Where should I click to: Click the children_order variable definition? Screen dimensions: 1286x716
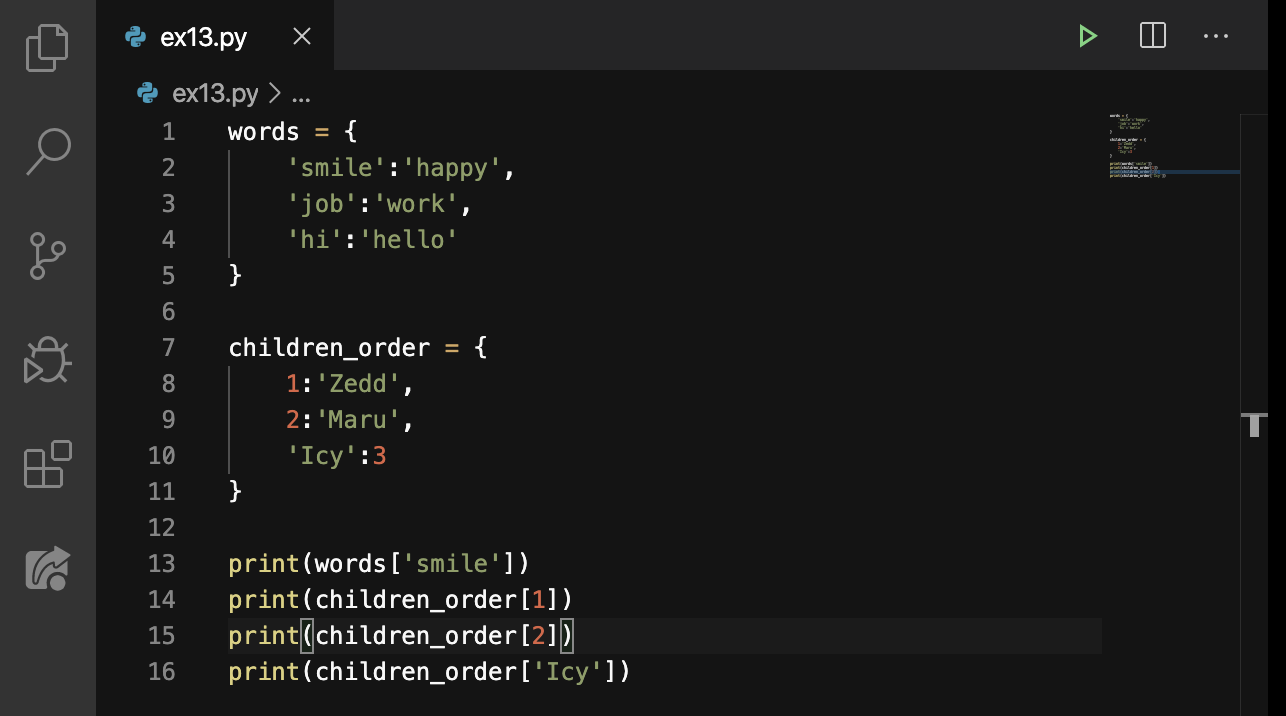coord(329,348)
